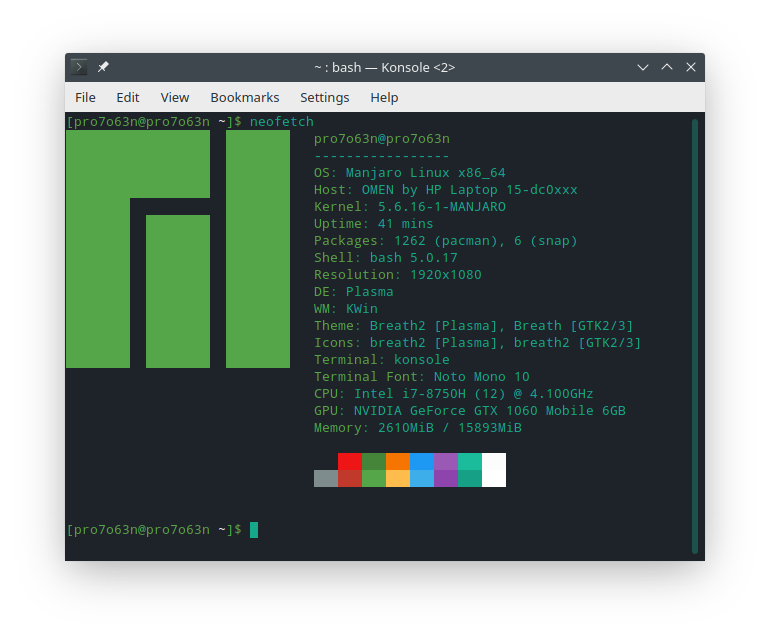Screen dimensions: 770x638
Task: Open the Bookmarks menu
Action: (245, 97)
